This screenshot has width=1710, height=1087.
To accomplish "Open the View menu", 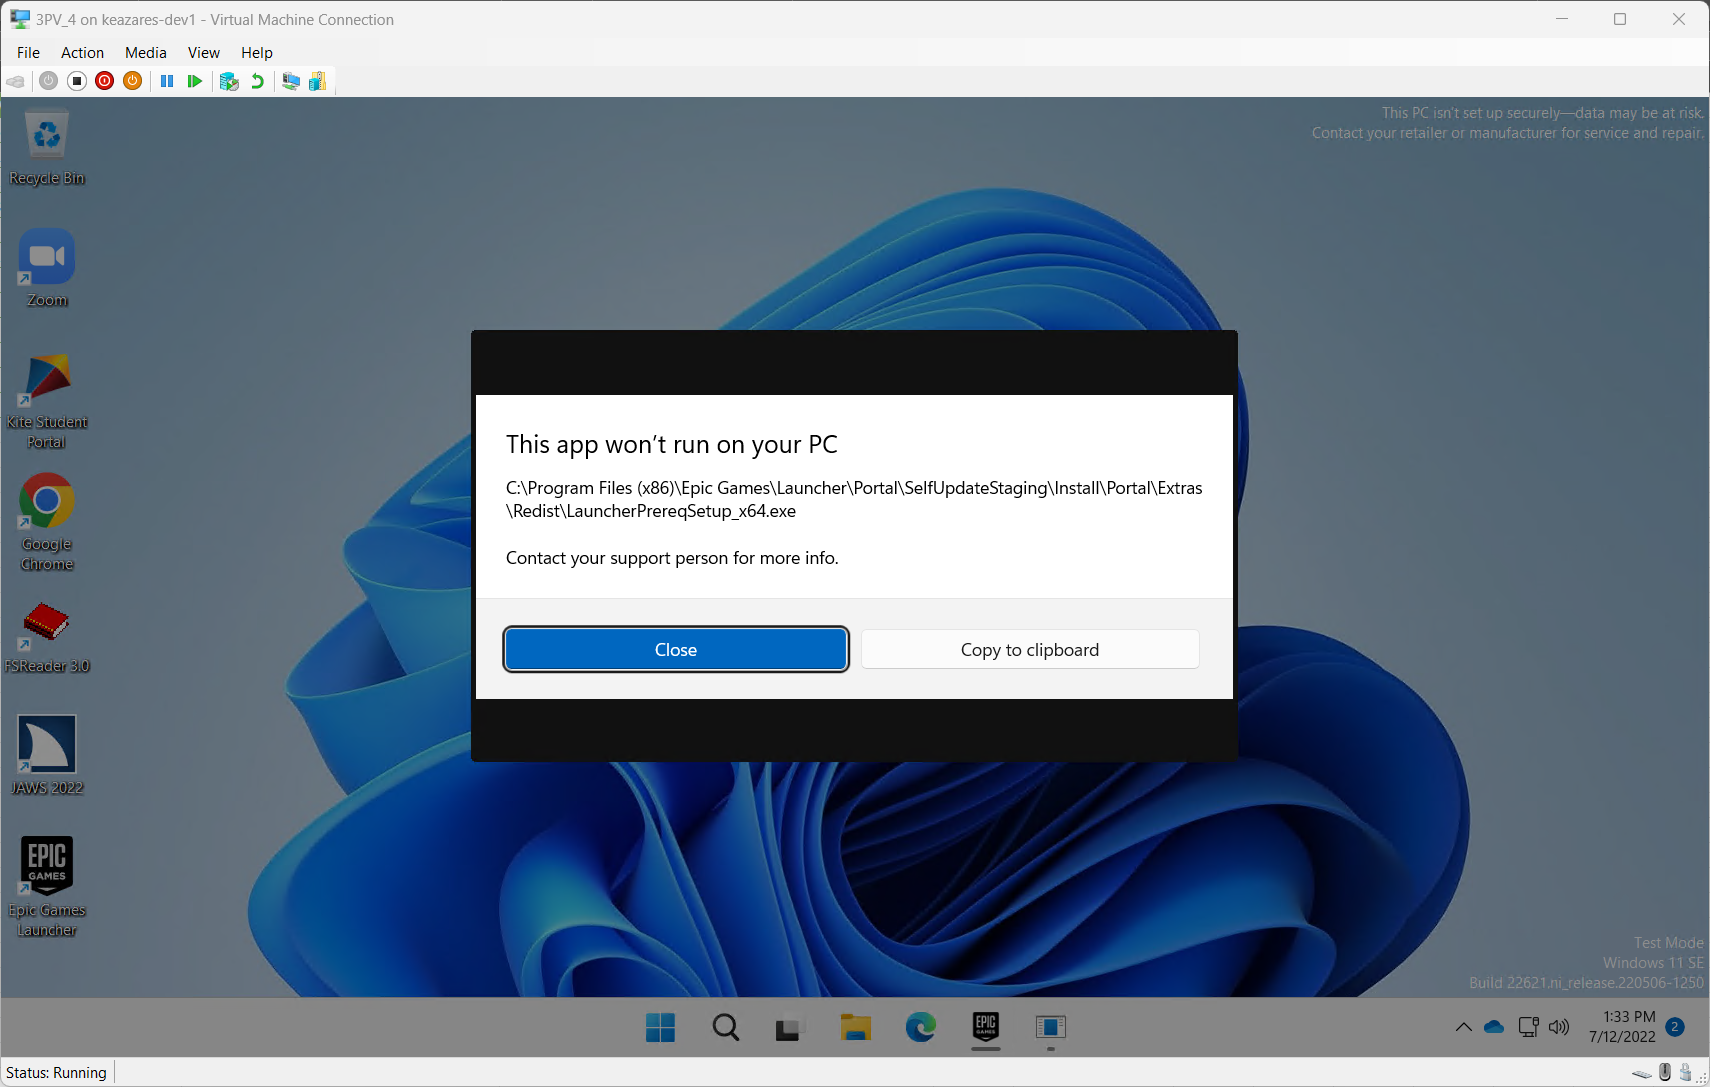I will click(203, 53).
